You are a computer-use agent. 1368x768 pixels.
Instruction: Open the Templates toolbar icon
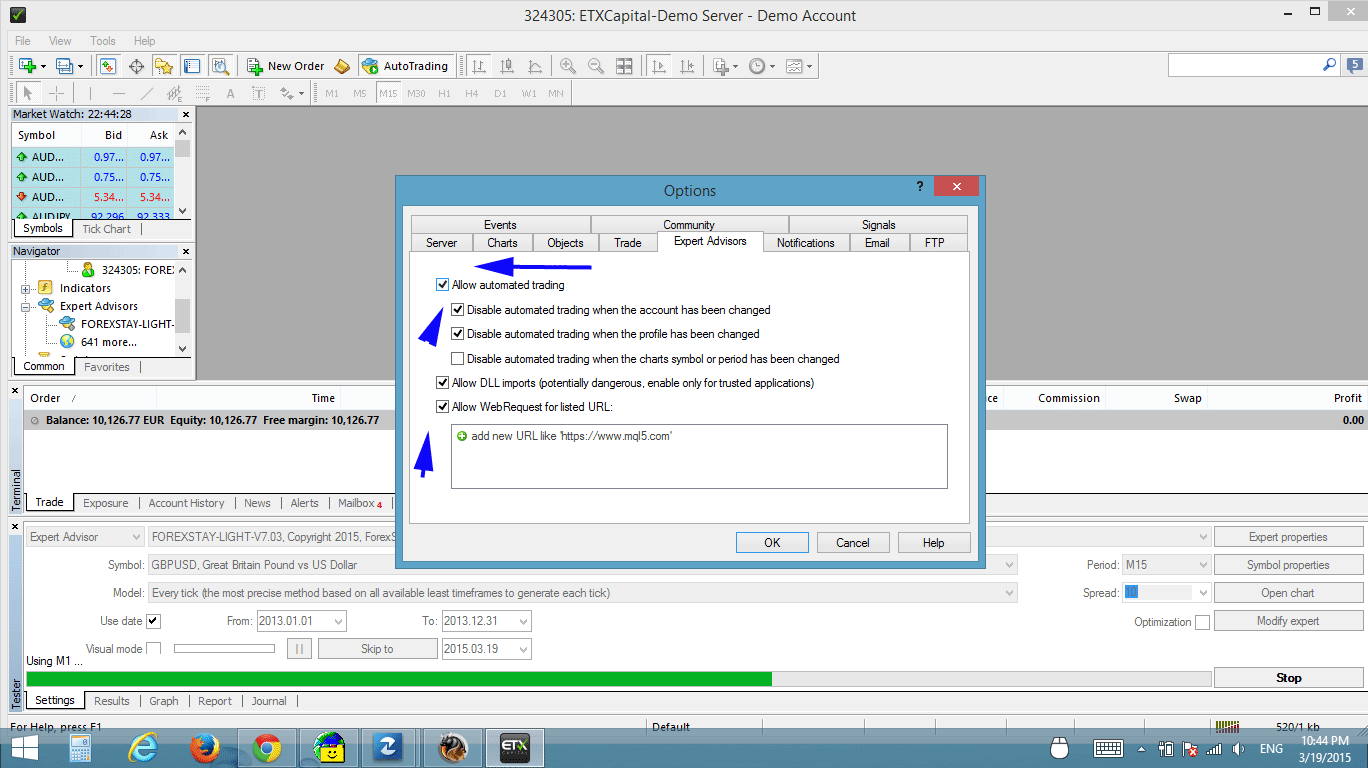[798, 66]
